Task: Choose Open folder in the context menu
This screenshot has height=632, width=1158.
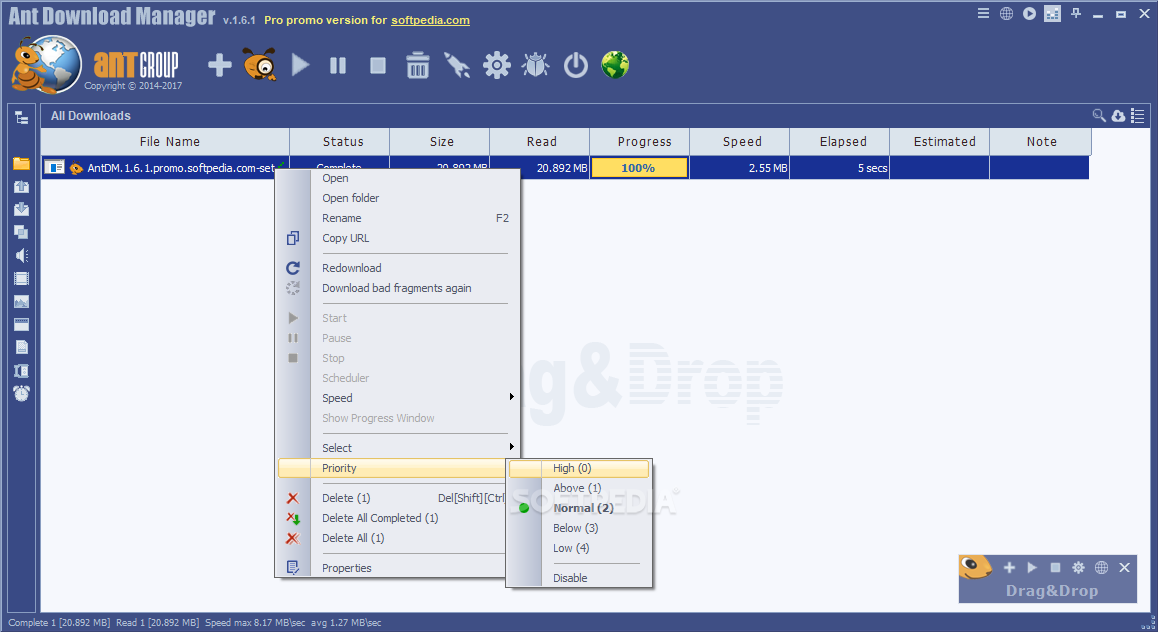Action: coord(399,198)
